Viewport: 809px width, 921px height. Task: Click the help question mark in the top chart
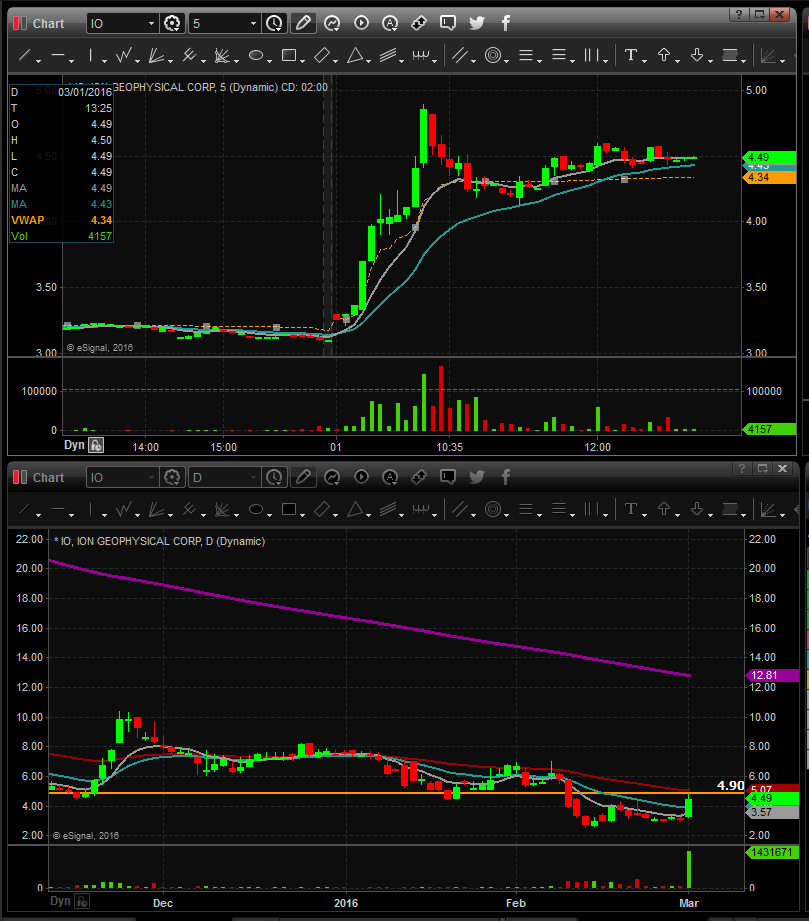738,14
